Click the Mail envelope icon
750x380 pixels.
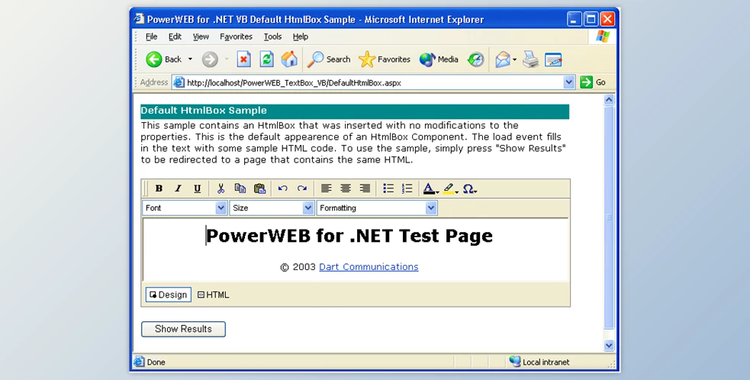(502, 59)
